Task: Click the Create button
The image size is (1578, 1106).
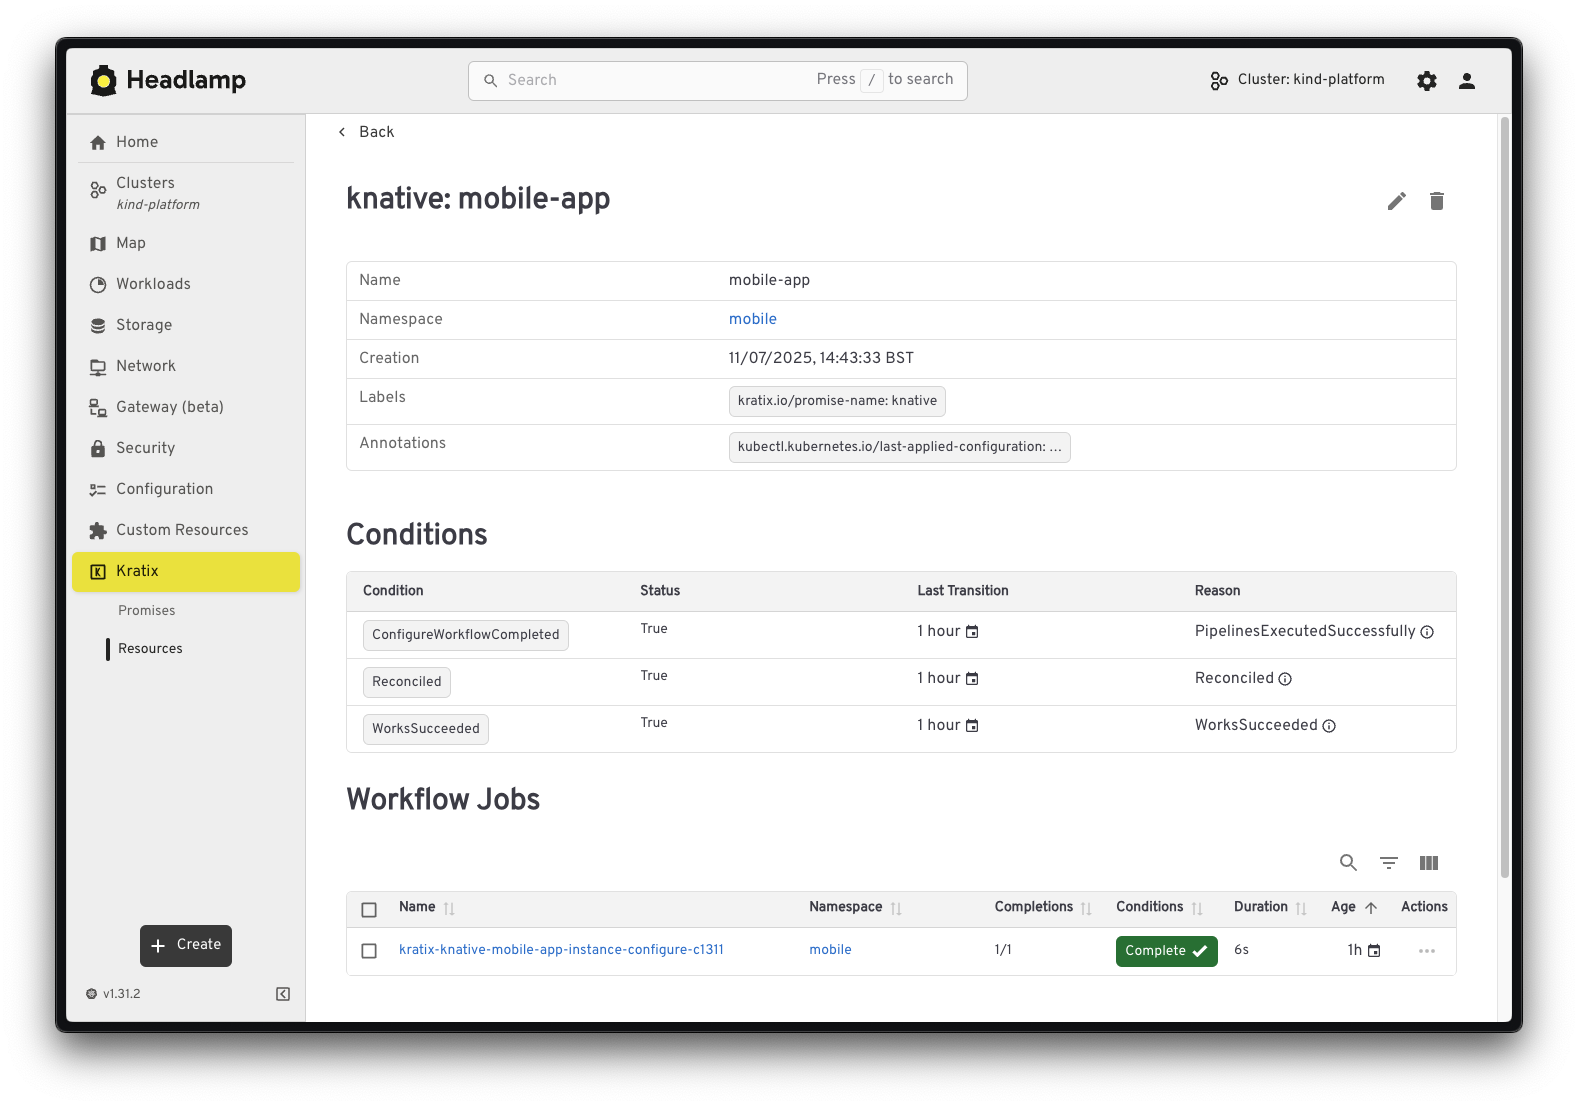Action: click(x=186, y=945)
